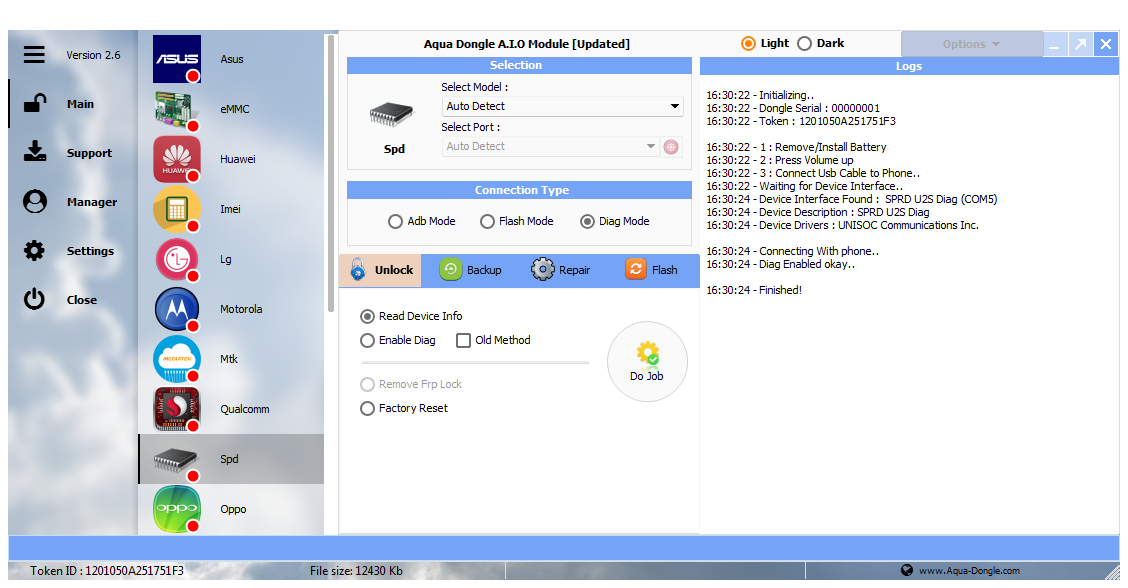This screenshot has width=1128, height=588.
Task: Switch to the Repair tab
Action: click(561, 271)
